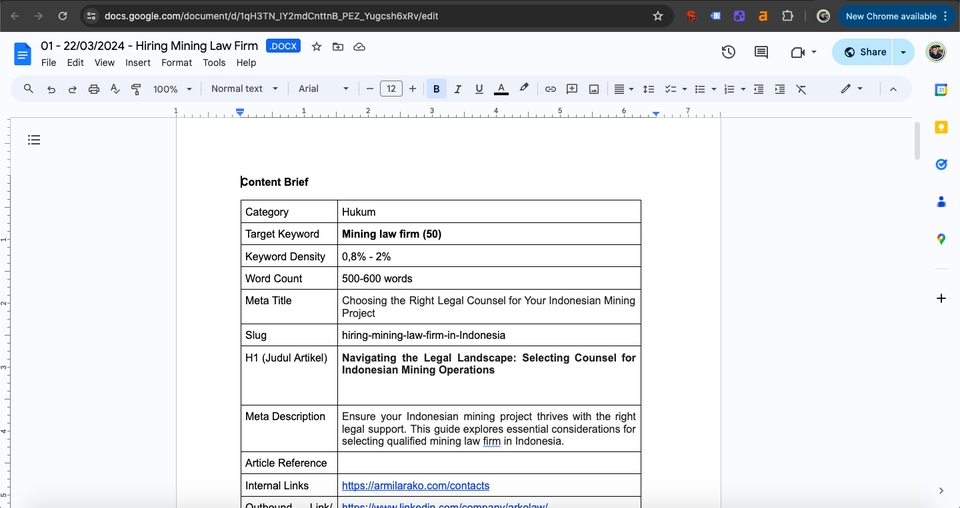Image resolution: width=960 pixels, height=508 pixels.
Task: Click the Share button
Action: [866, 52]
